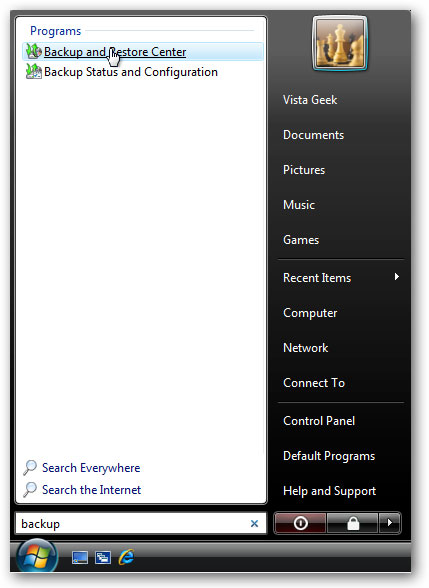429x588 pixels.
Task: Click the Search the Internet magnifier icon
Action: tap(30, 489)
